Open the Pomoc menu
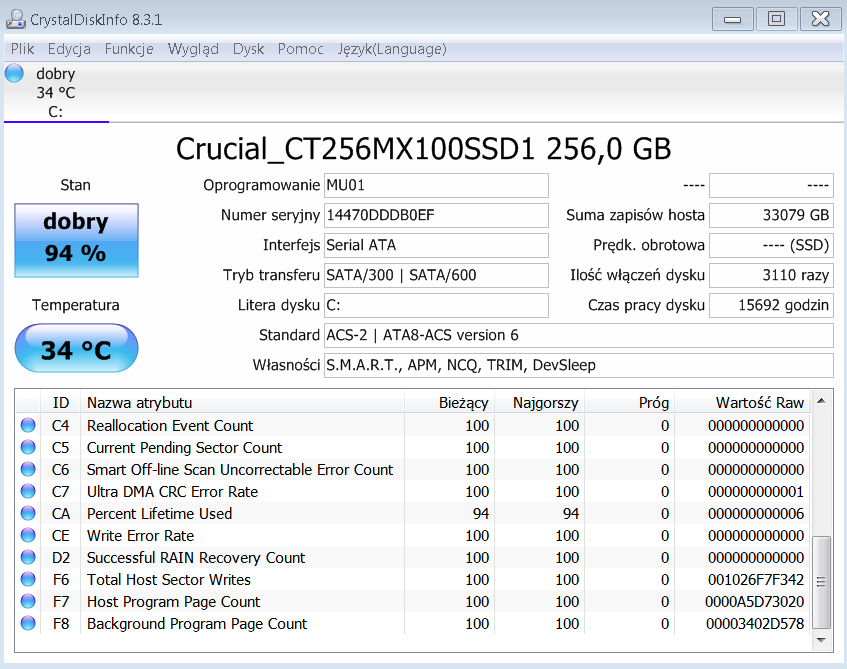 (300, 49)
